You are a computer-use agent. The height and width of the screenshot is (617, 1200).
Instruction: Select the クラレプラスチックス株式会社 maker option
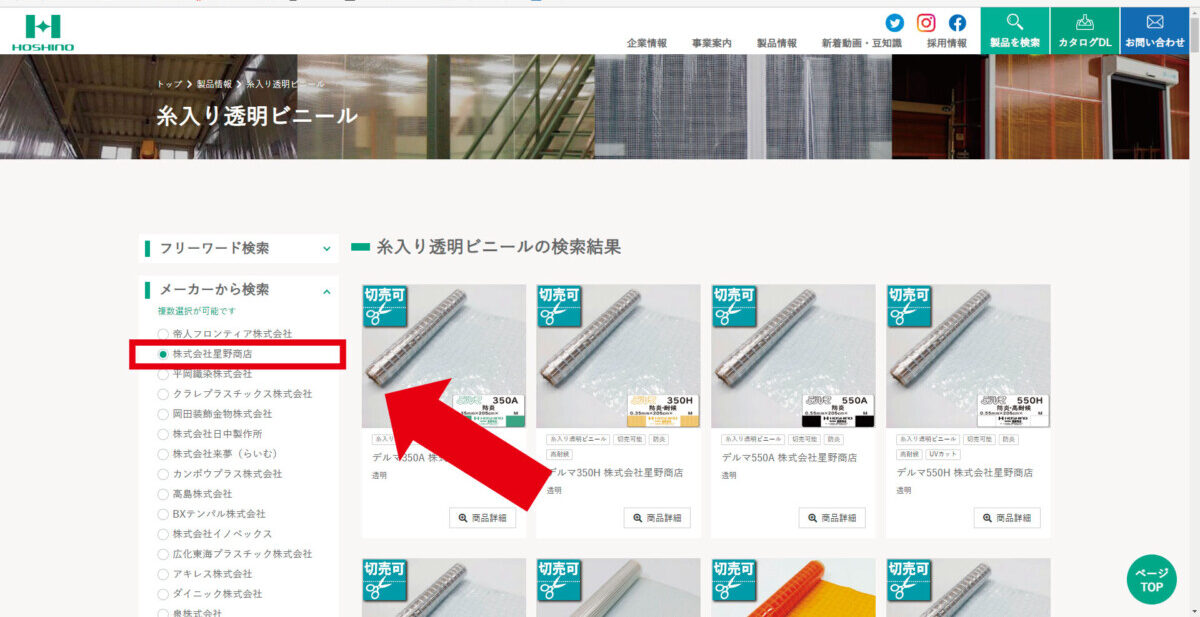235,393
